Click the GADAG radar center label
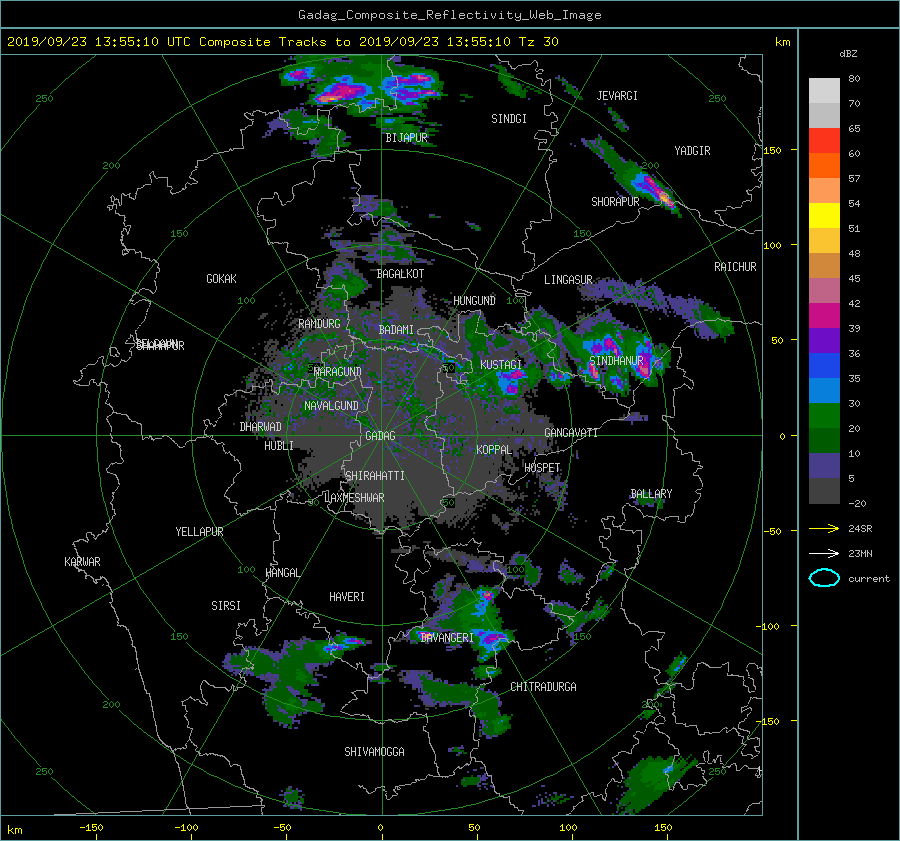This screenshot has height=841, width=900. click(380, 436)
